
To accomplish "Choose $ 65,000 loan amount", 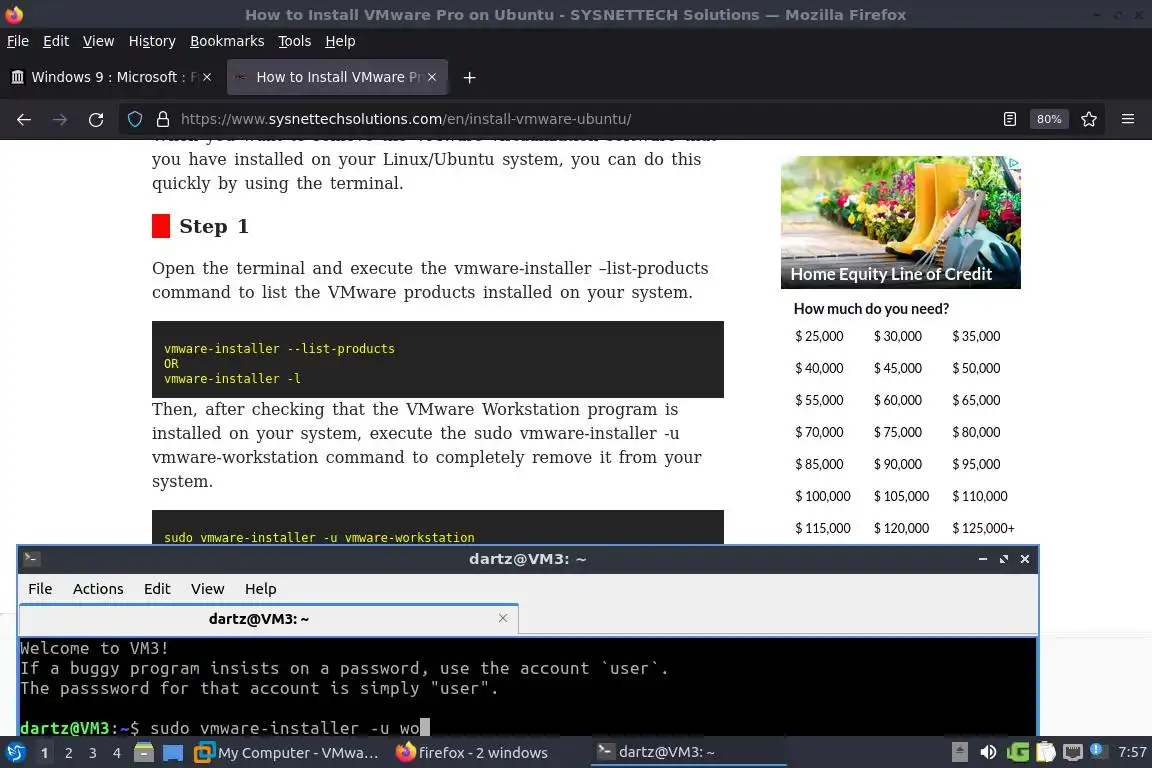I will [976, 401].
